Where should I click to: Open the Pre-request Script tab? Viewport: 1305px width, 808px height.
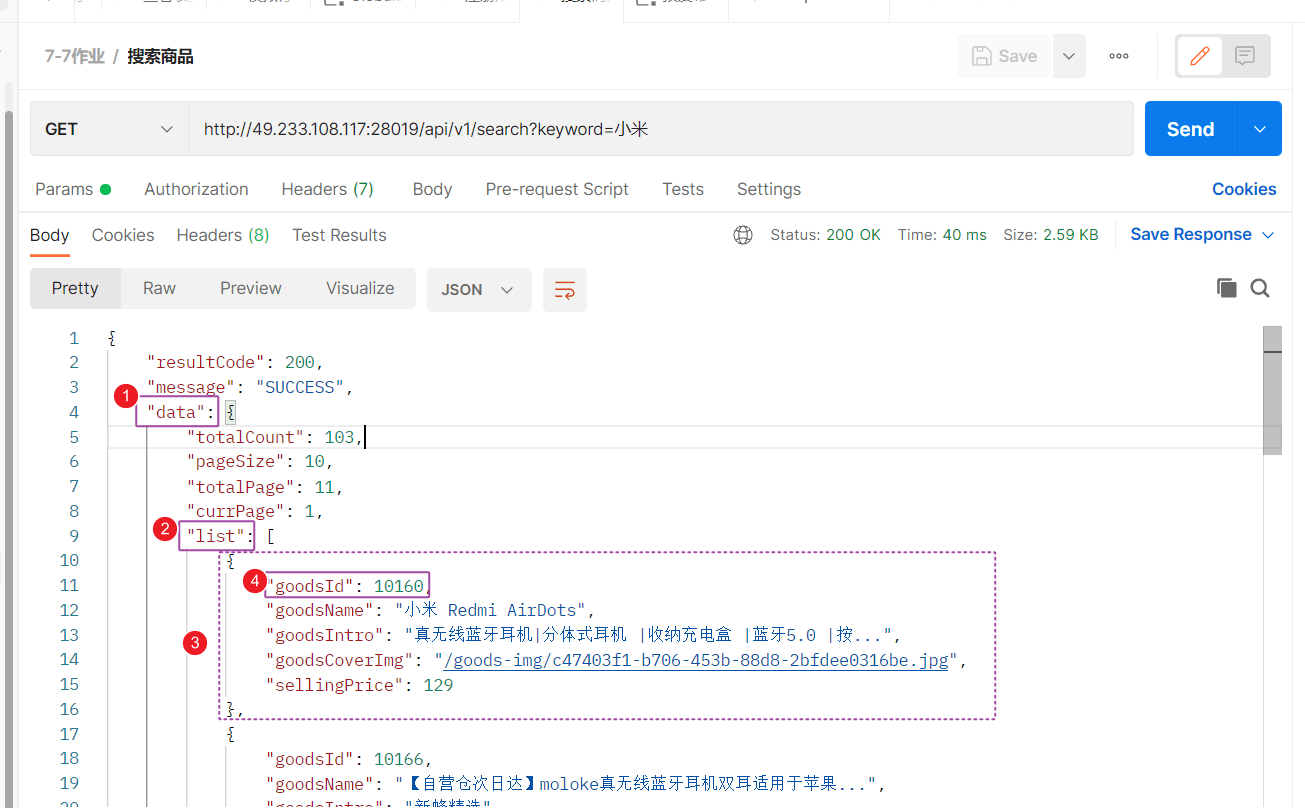point(557,189)
